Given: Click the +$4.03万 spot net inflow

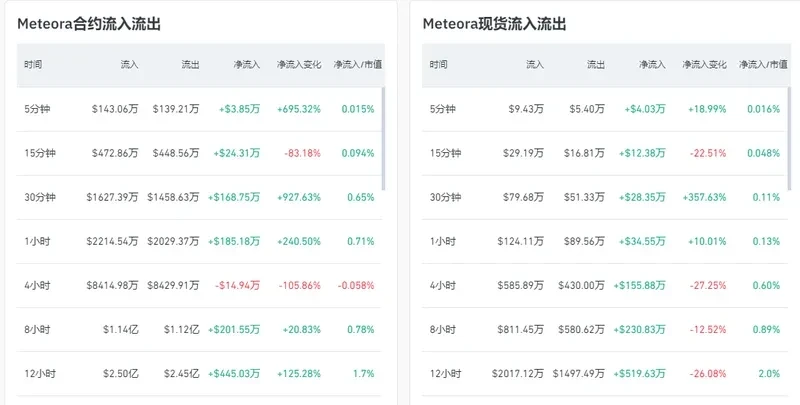Looking at the screenshot, I should pyautogui.click(x=645, y=109).
